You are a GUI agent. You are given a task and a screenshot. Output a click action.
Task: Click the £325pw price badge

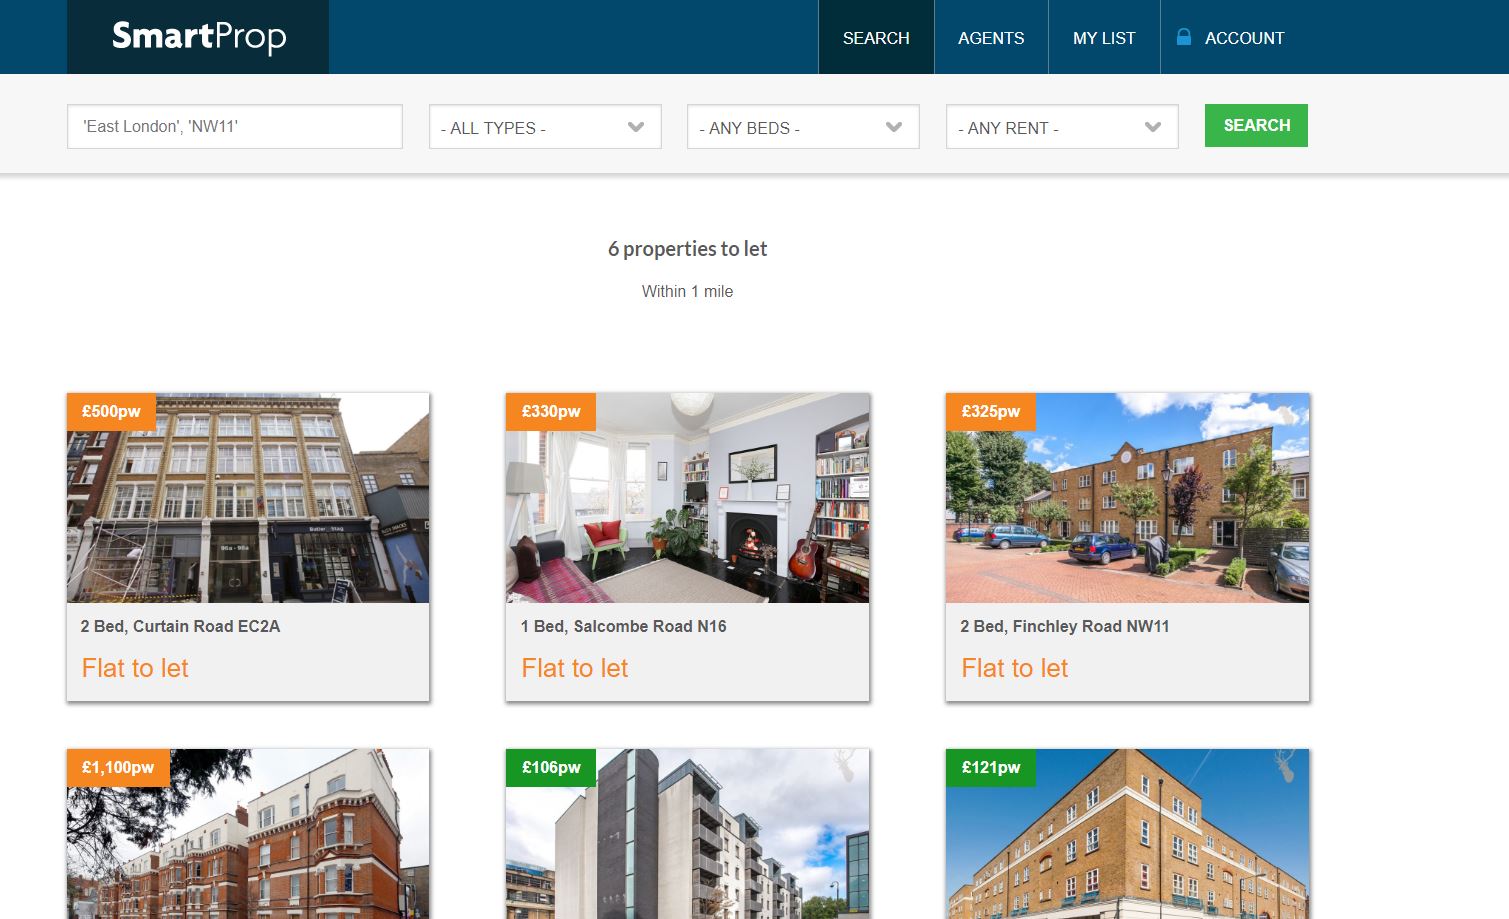[990, 411]
